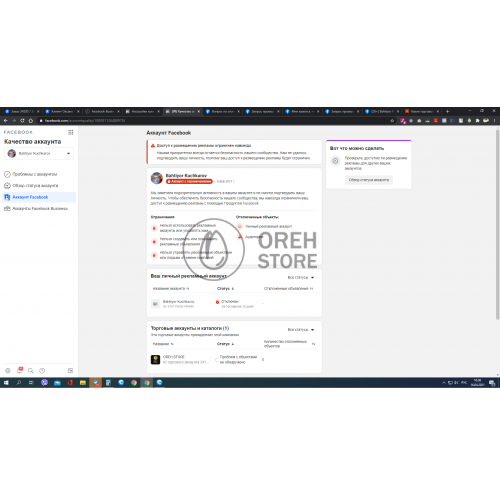Click the search magnifier in sidebar footer
Screen dimensions: 500x500
point(31,370)
